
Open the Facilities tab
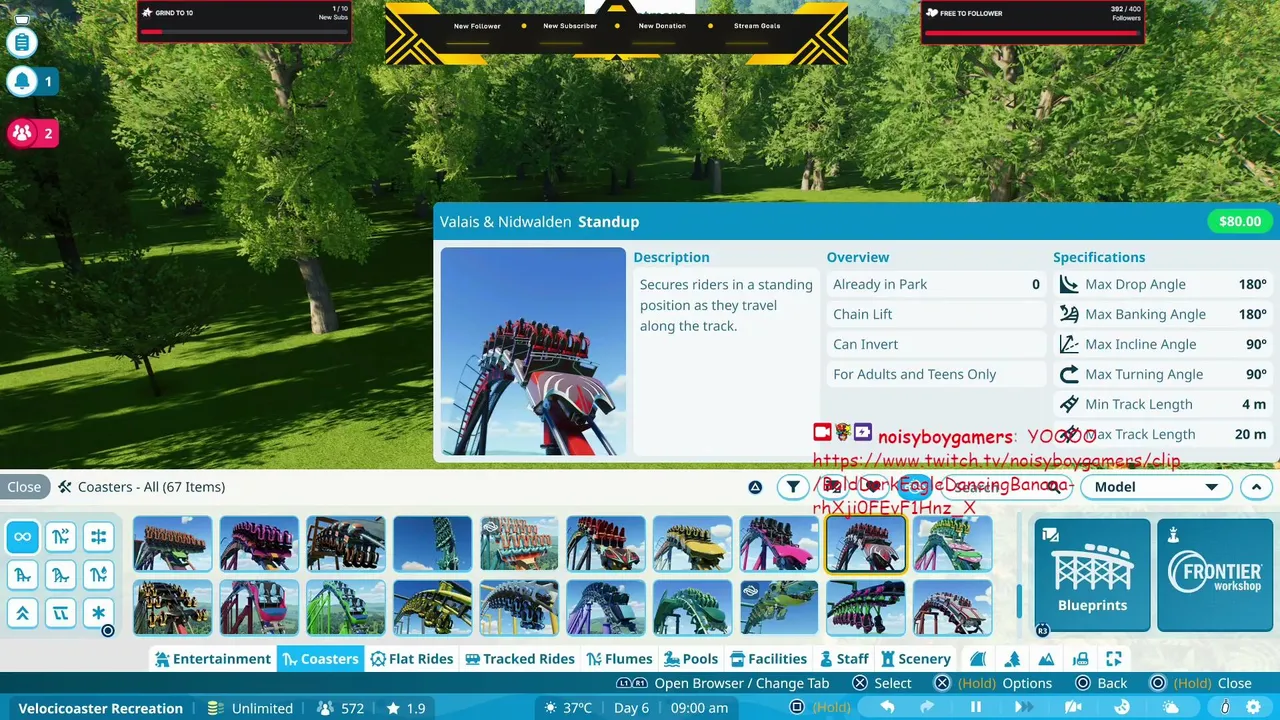tap(768, 659)
